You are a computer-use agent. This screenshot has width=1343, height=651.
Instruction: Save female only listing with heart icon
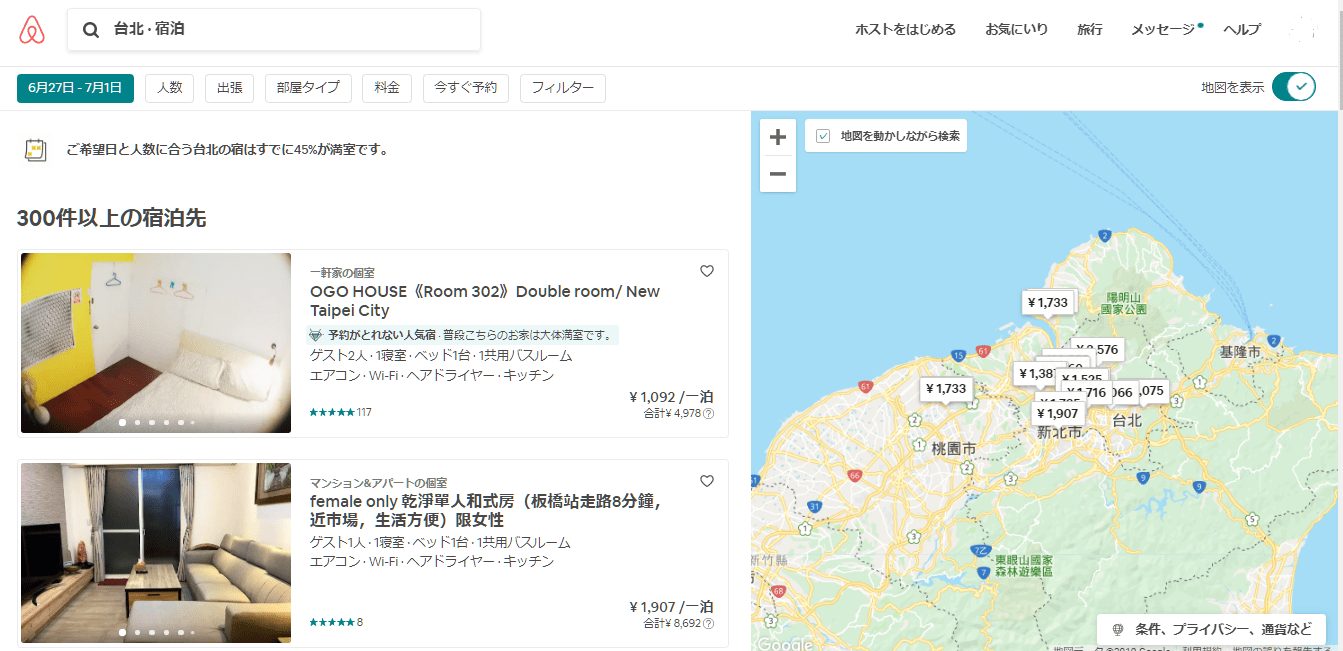tap(707, 481)
